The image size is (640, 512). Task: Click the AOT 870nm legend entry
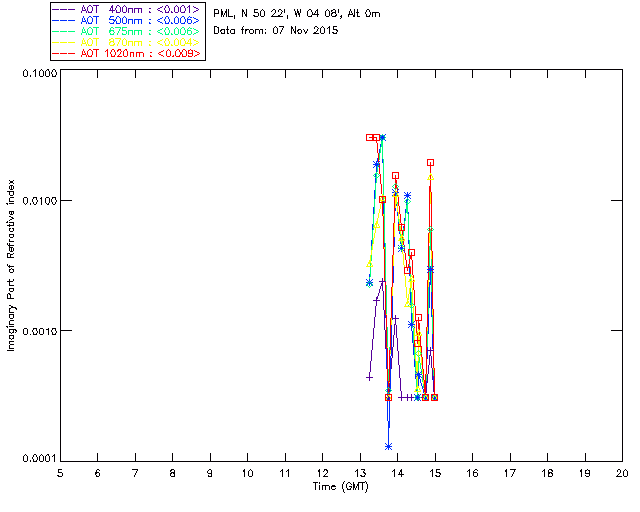coord(127,42)
